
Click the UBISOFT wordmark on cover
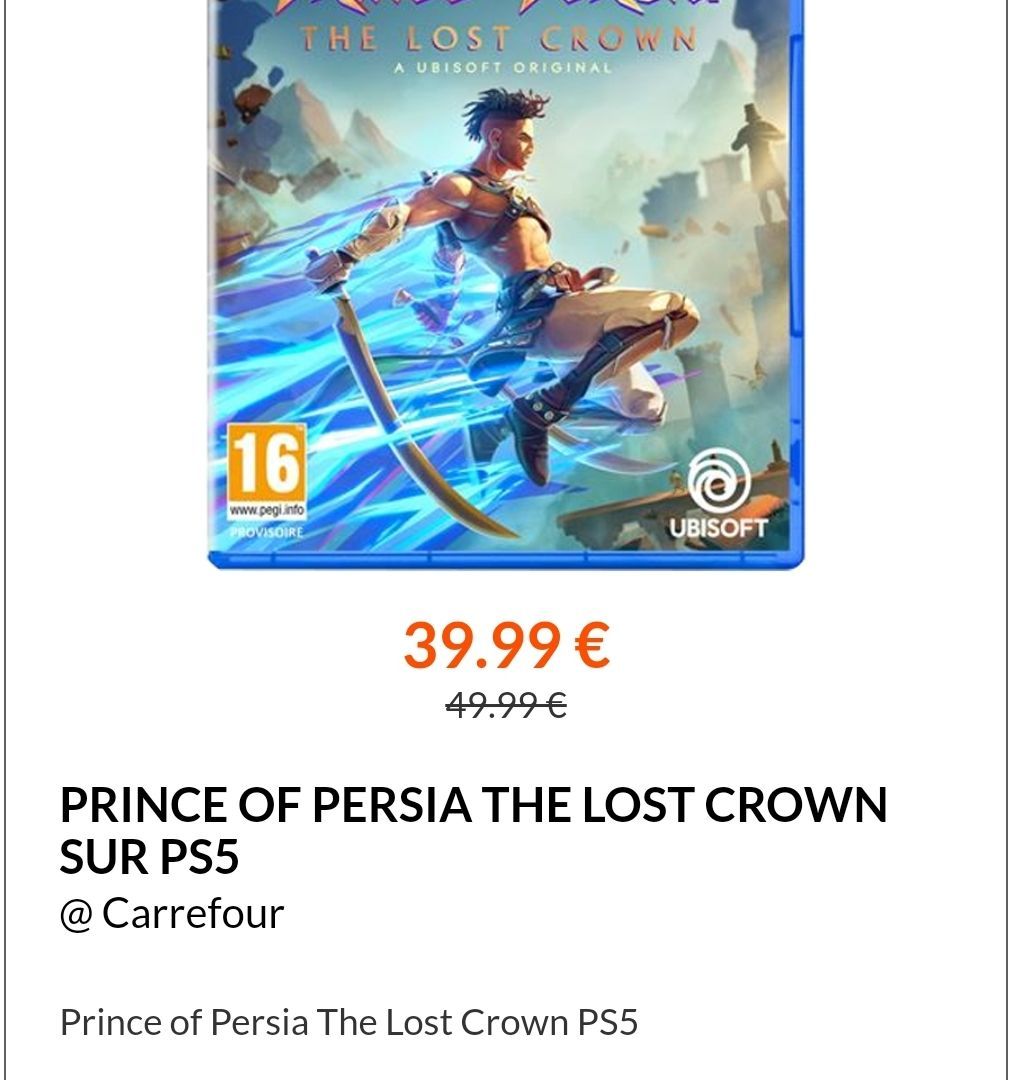click(718, 528)
